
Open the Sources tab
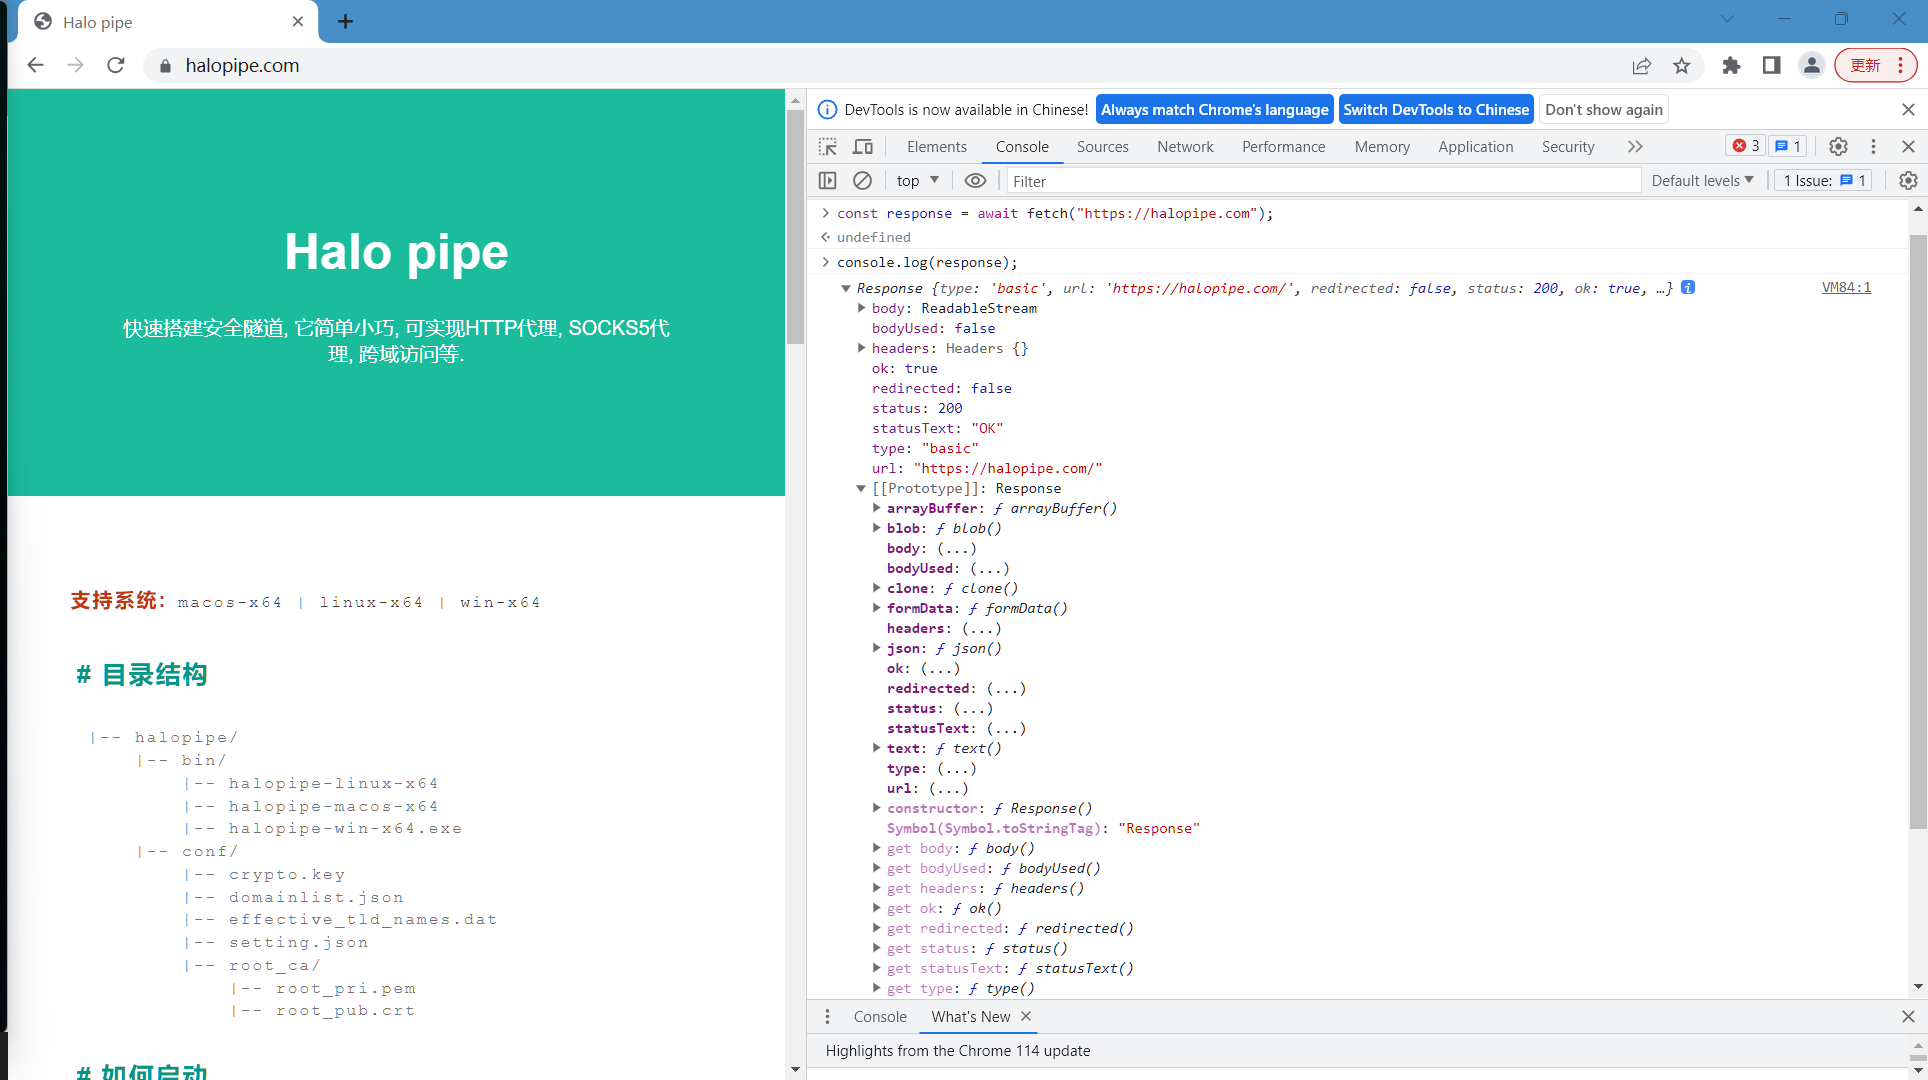pyautogui.click(x=1102, y=146)
